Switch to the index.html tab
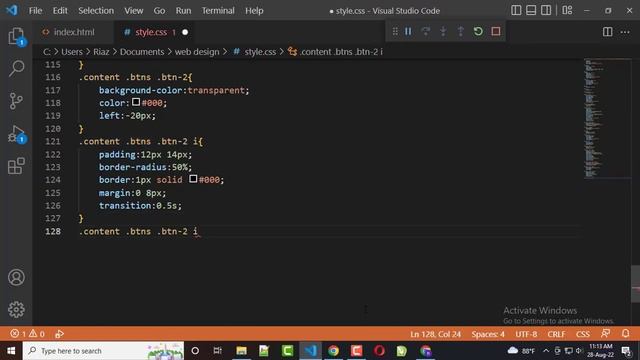Viewport: 640px width, 360px height. point(73,32)
